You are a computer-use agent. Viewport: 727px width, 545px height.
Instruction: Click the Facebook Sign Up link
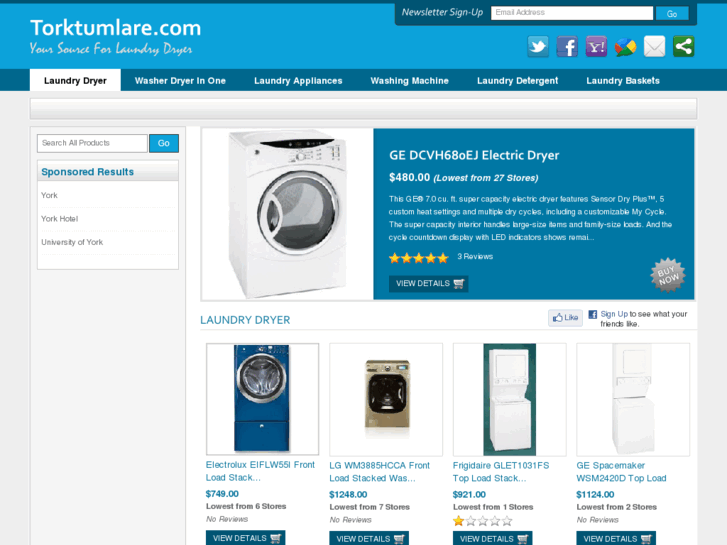point(614,314)
